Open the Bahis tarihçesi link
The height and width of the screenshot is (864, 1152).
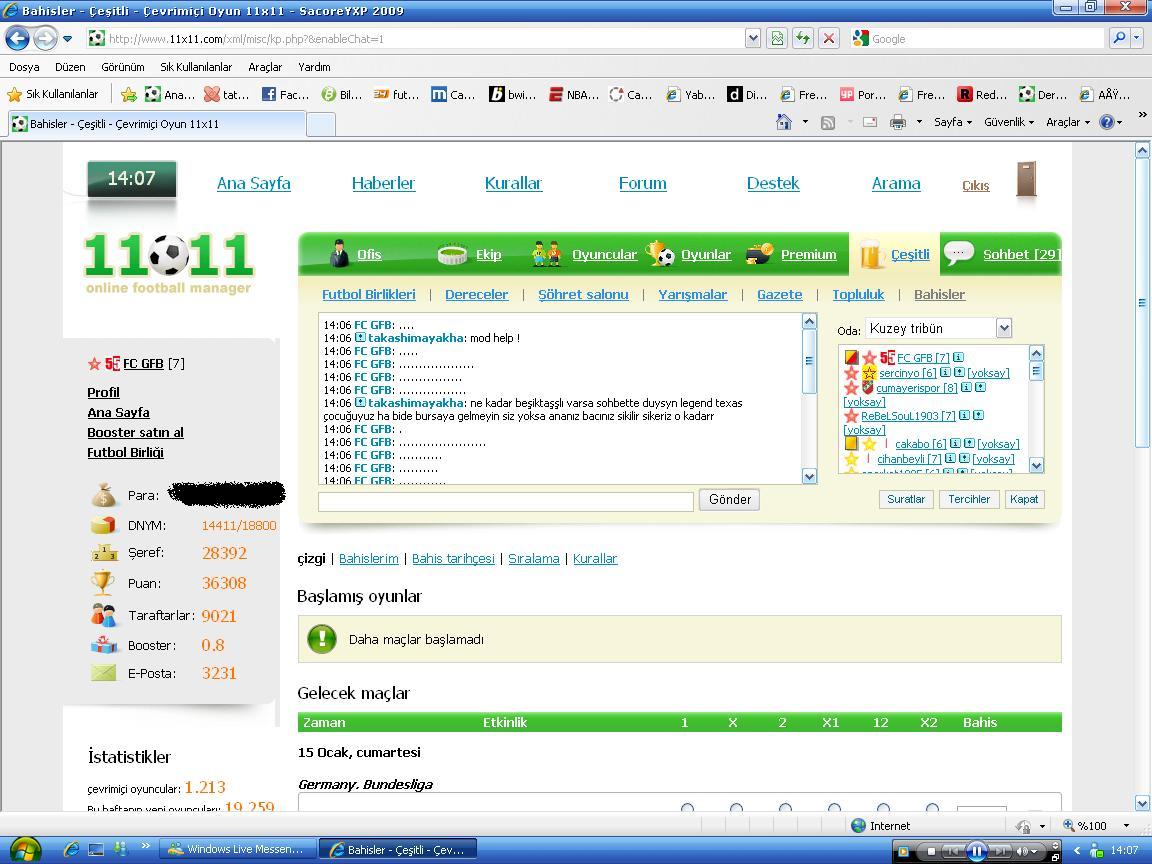click(453, 558)
